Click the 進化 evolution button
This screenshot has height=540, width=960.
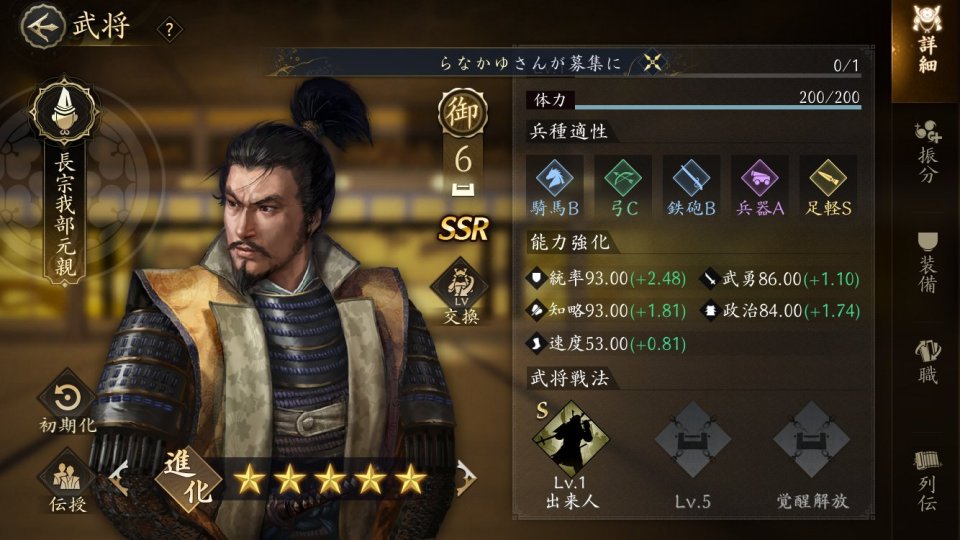click(189, 479)
